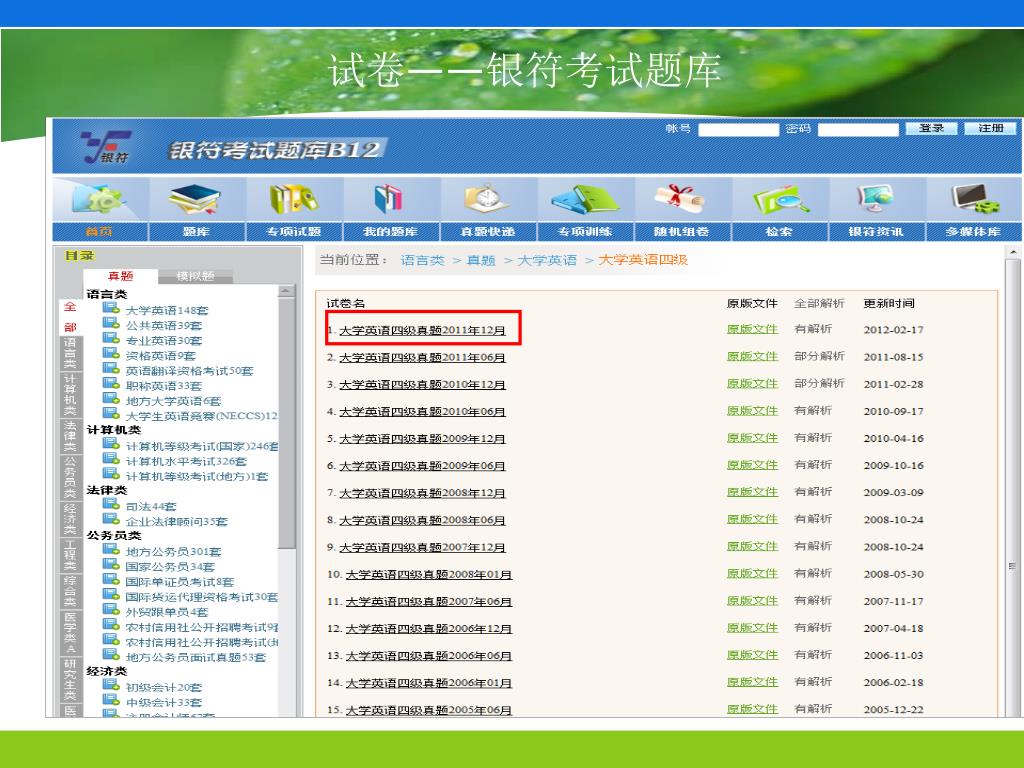Click icon beside 司法44套
This screenshot has height=768, width=1024.
(111, 504)
